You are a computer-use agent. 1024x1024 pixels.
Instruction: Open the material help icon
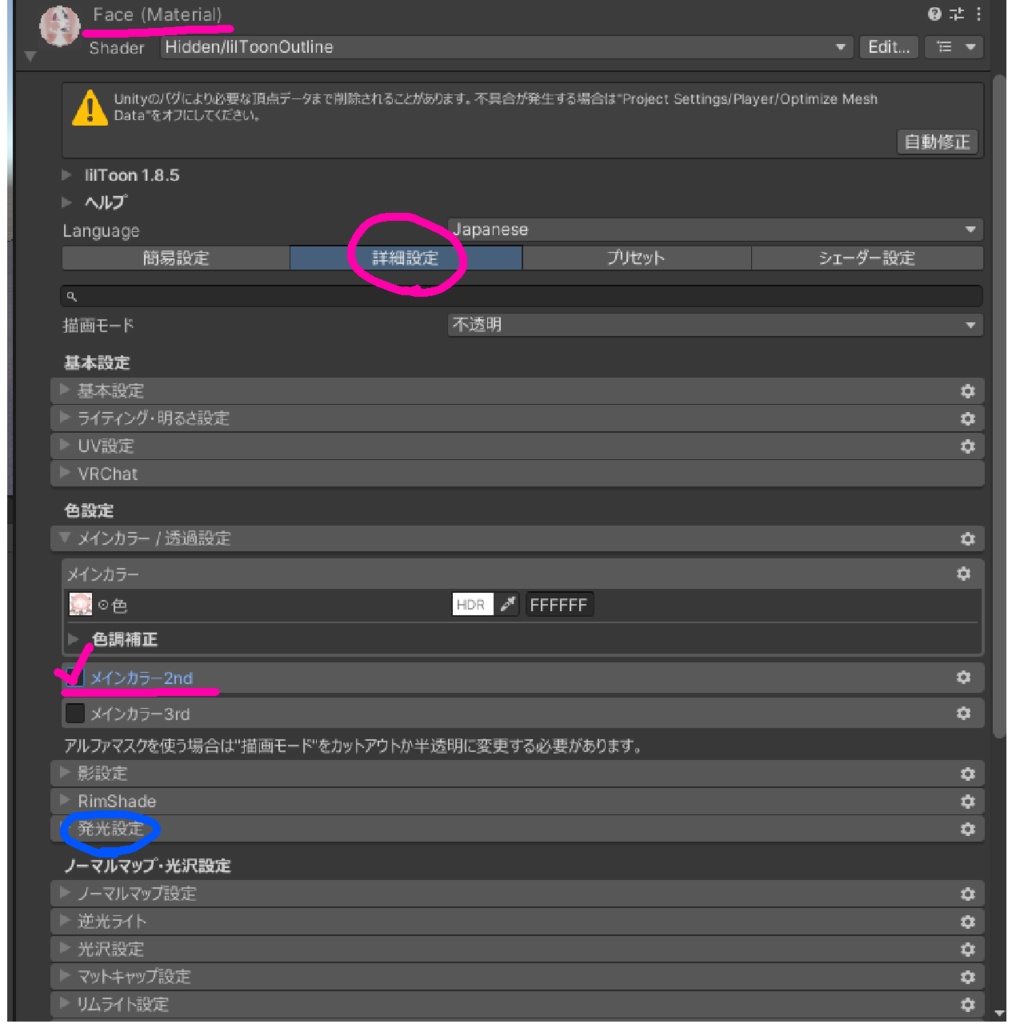point(934,14)
